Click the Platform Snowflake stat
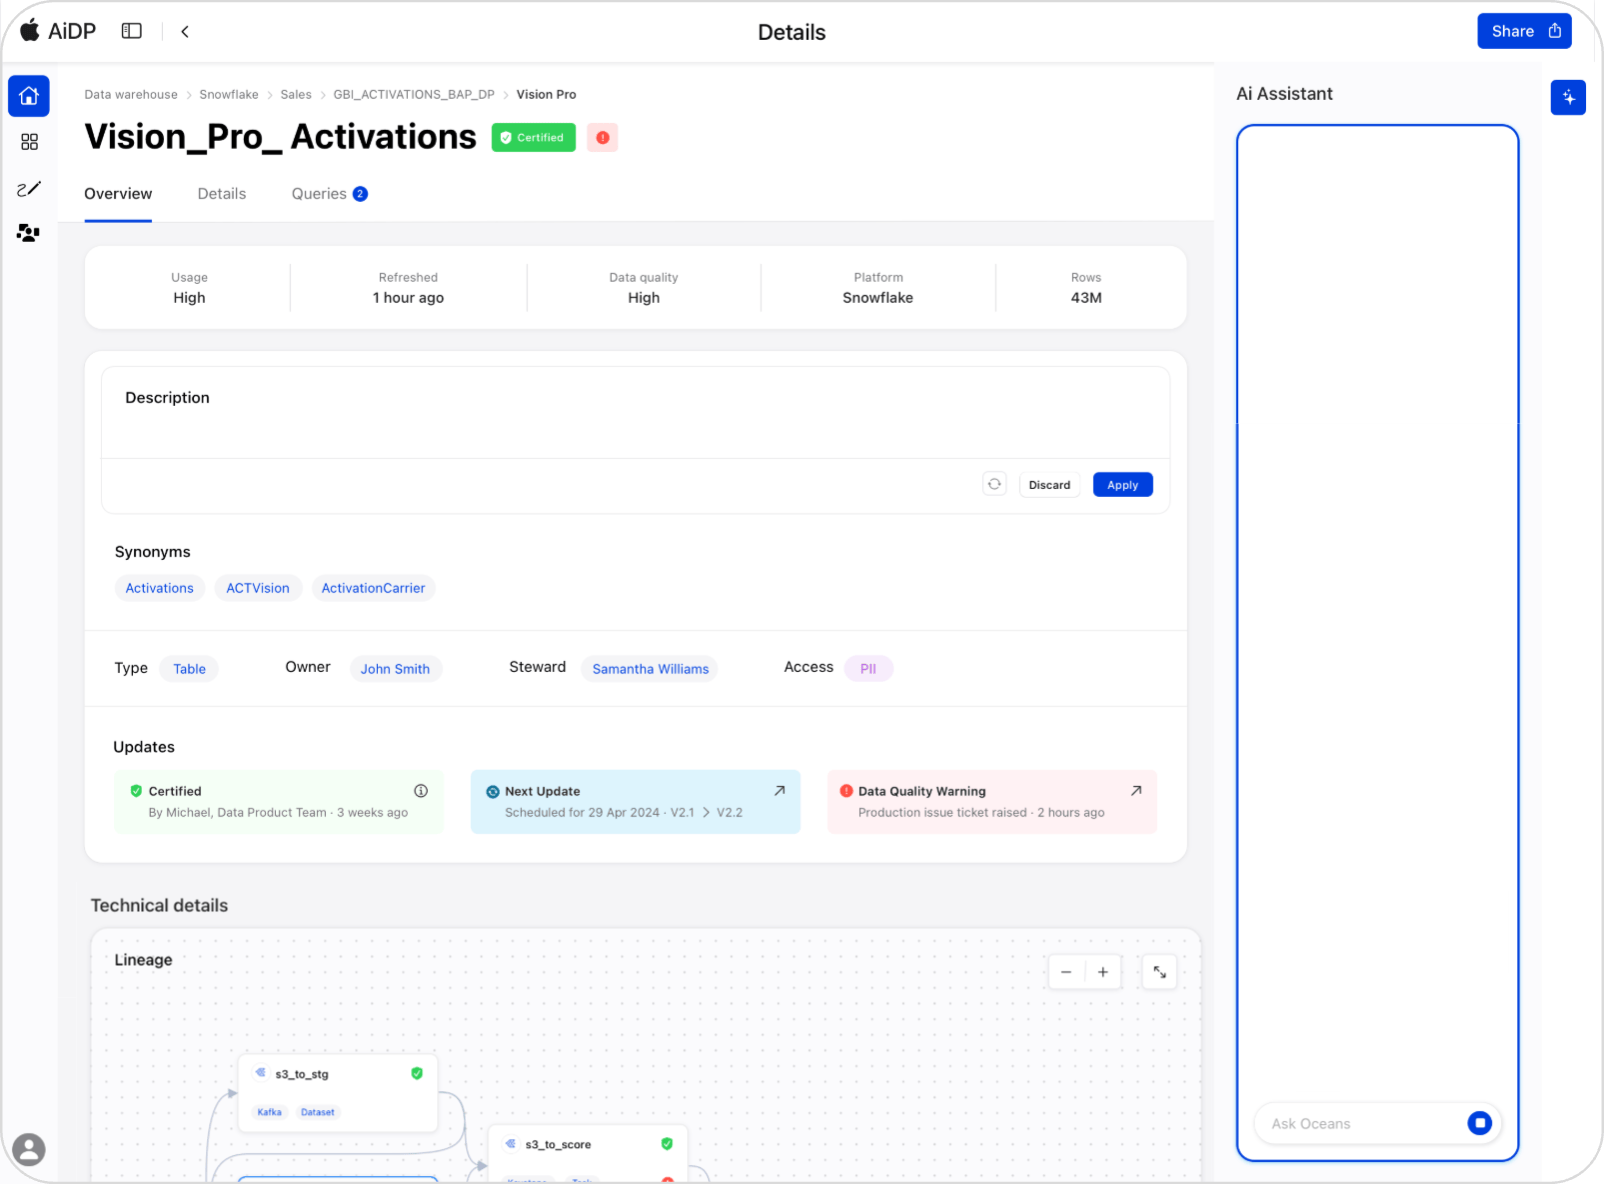This screenshot has width=1604, height=1184. coord(878,288)
